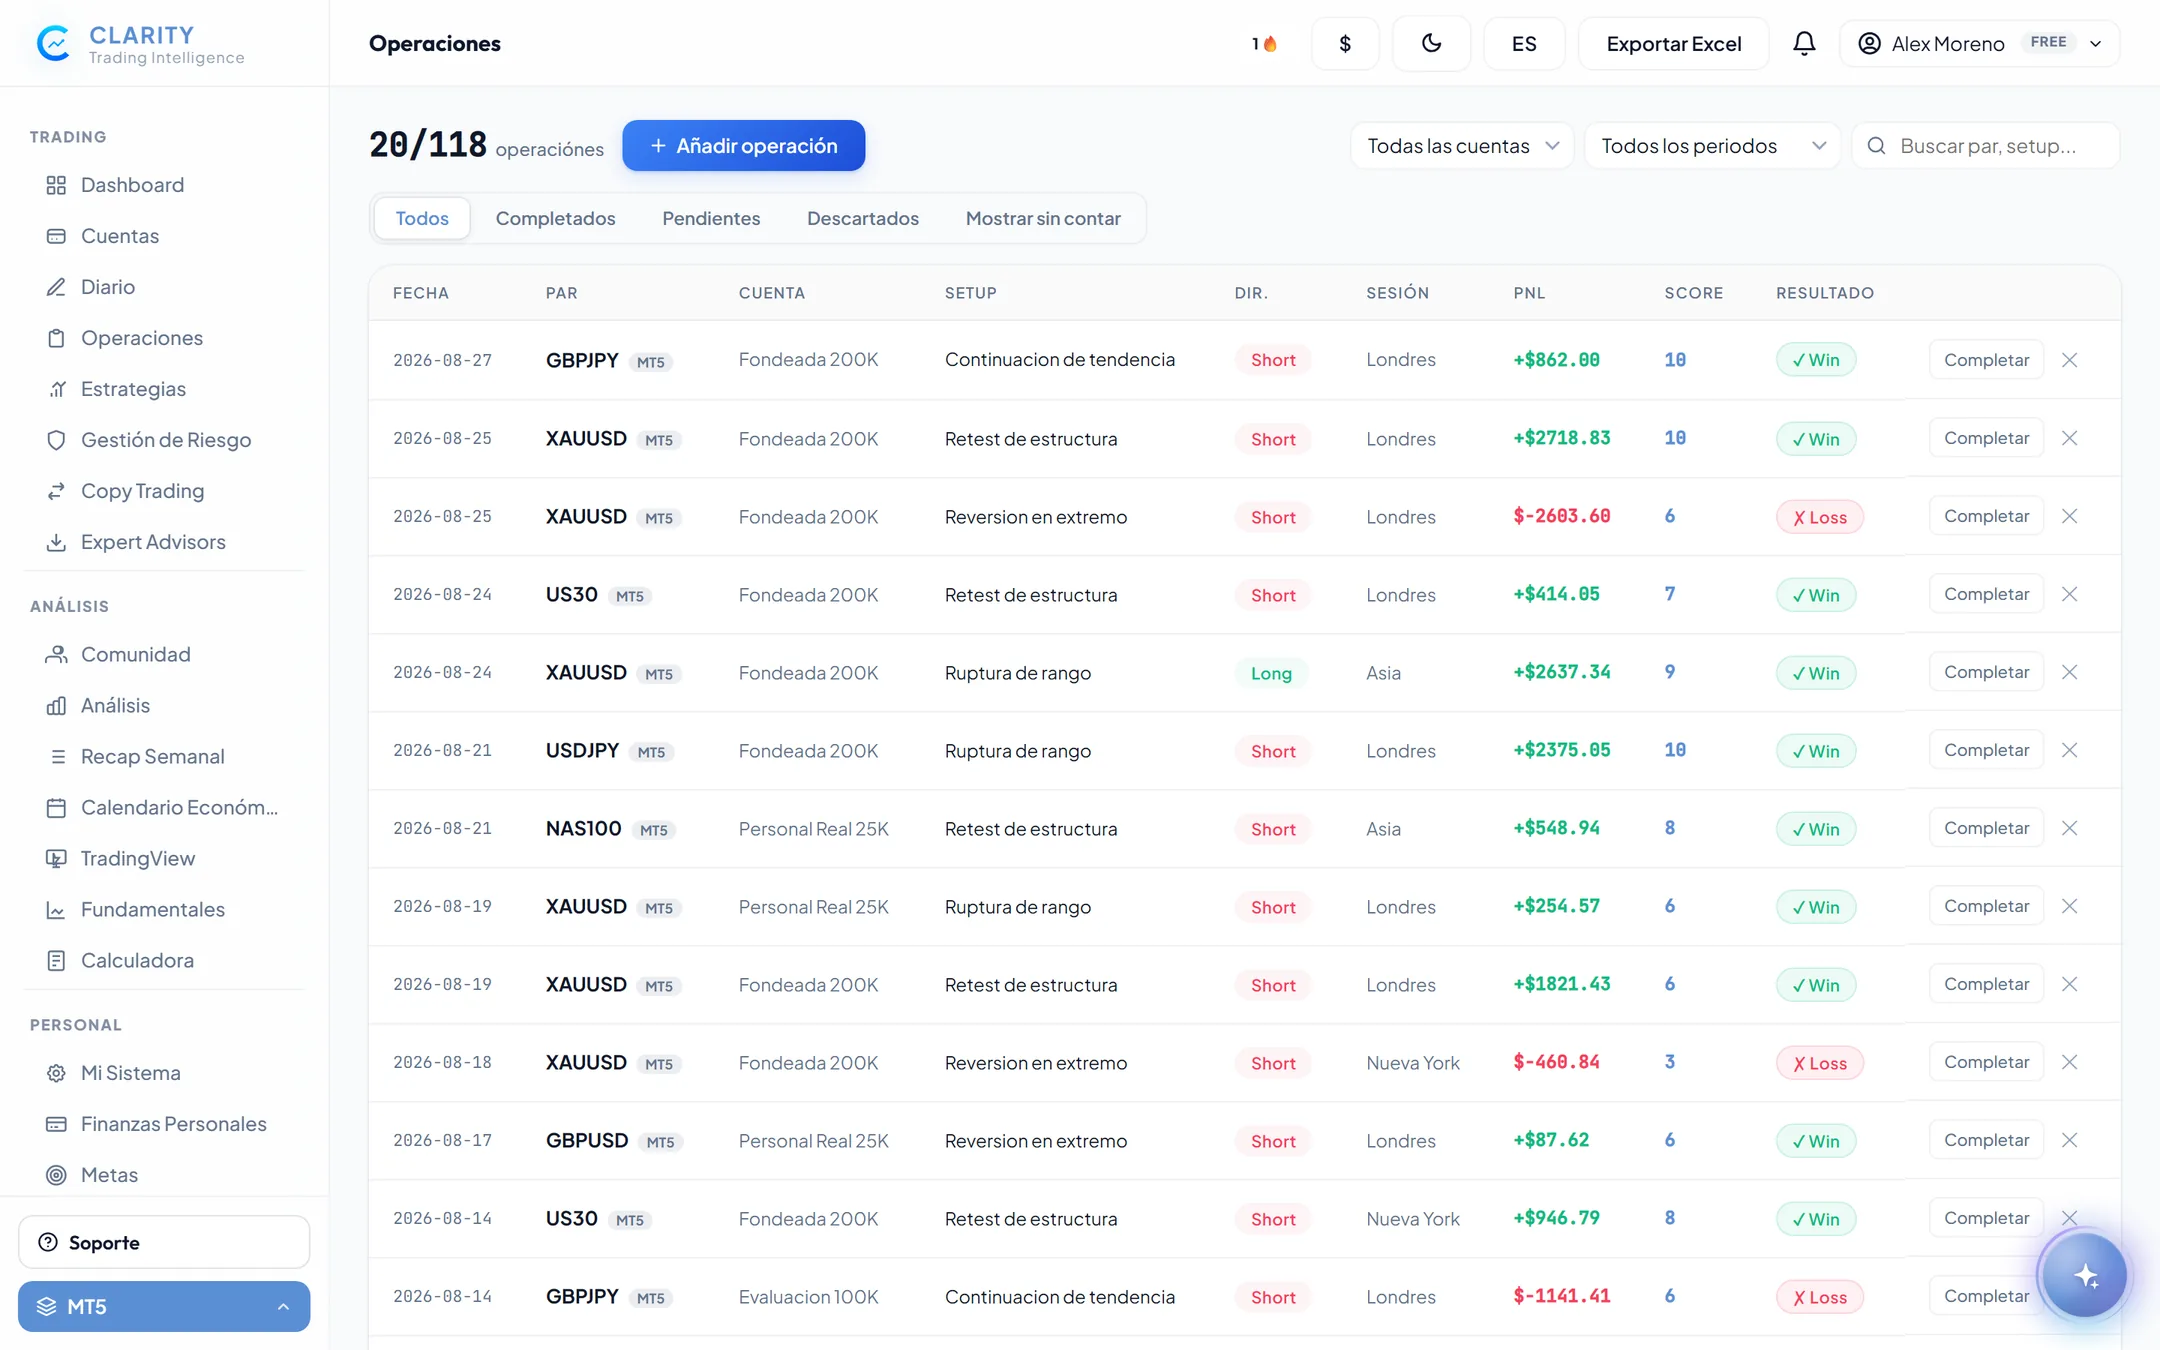
Task: Open the floating AI assistant sparkle button
Action: coord(2085,1275)
